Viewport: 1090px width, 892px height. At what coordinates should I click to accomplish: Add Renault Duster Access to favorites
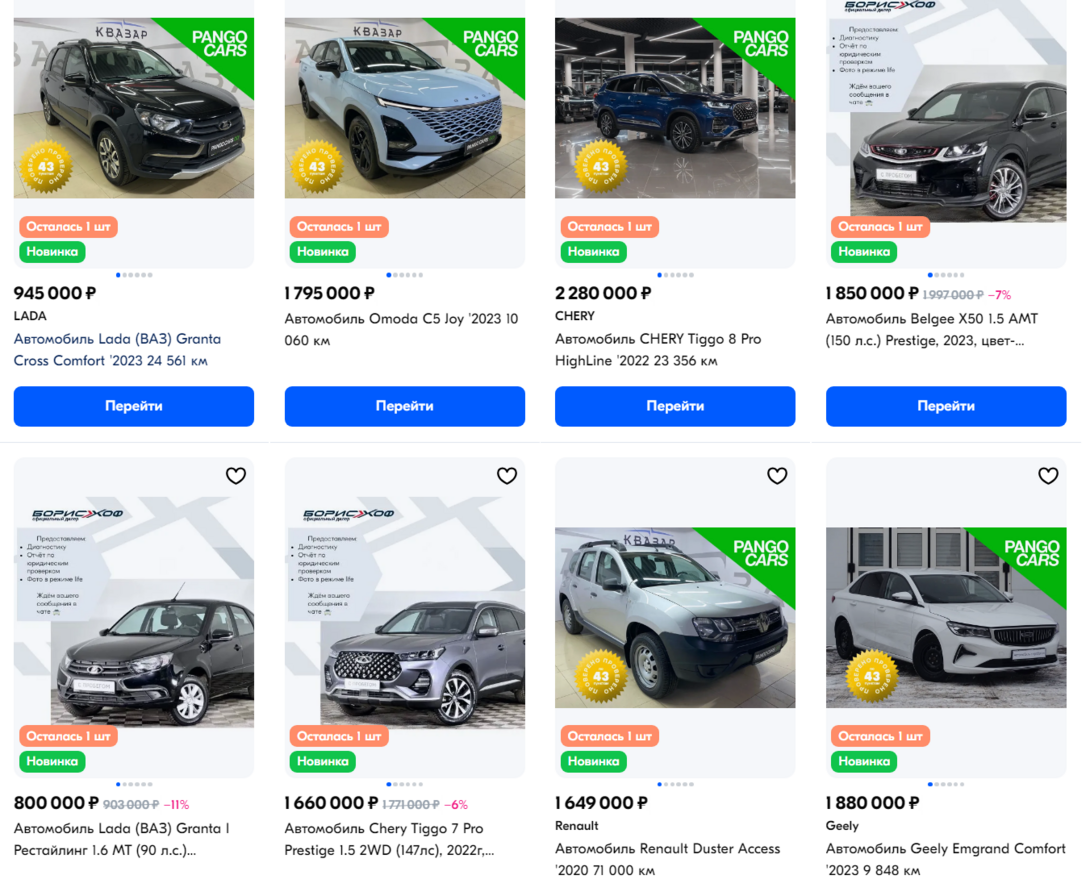click(x=777, y=476)
